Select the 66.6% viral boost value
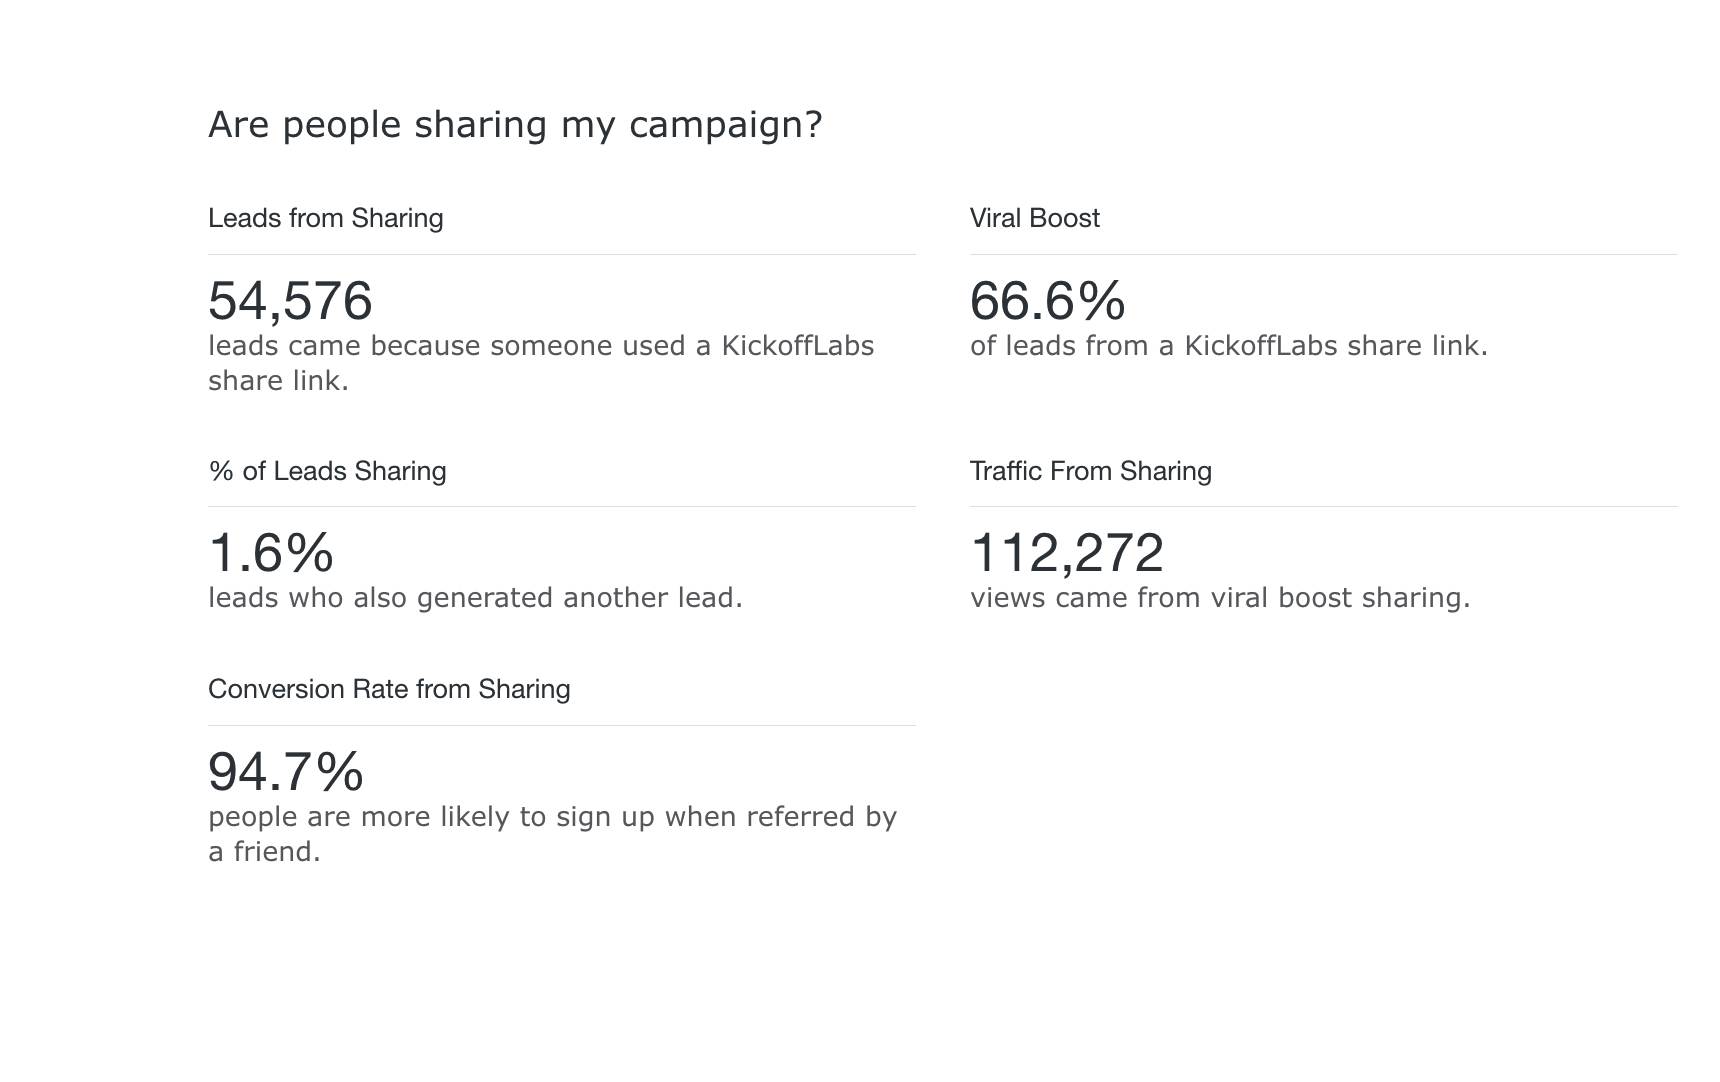Image resolution: width=1720 pixels, height=1082 pixels. tap(1048, 300)
